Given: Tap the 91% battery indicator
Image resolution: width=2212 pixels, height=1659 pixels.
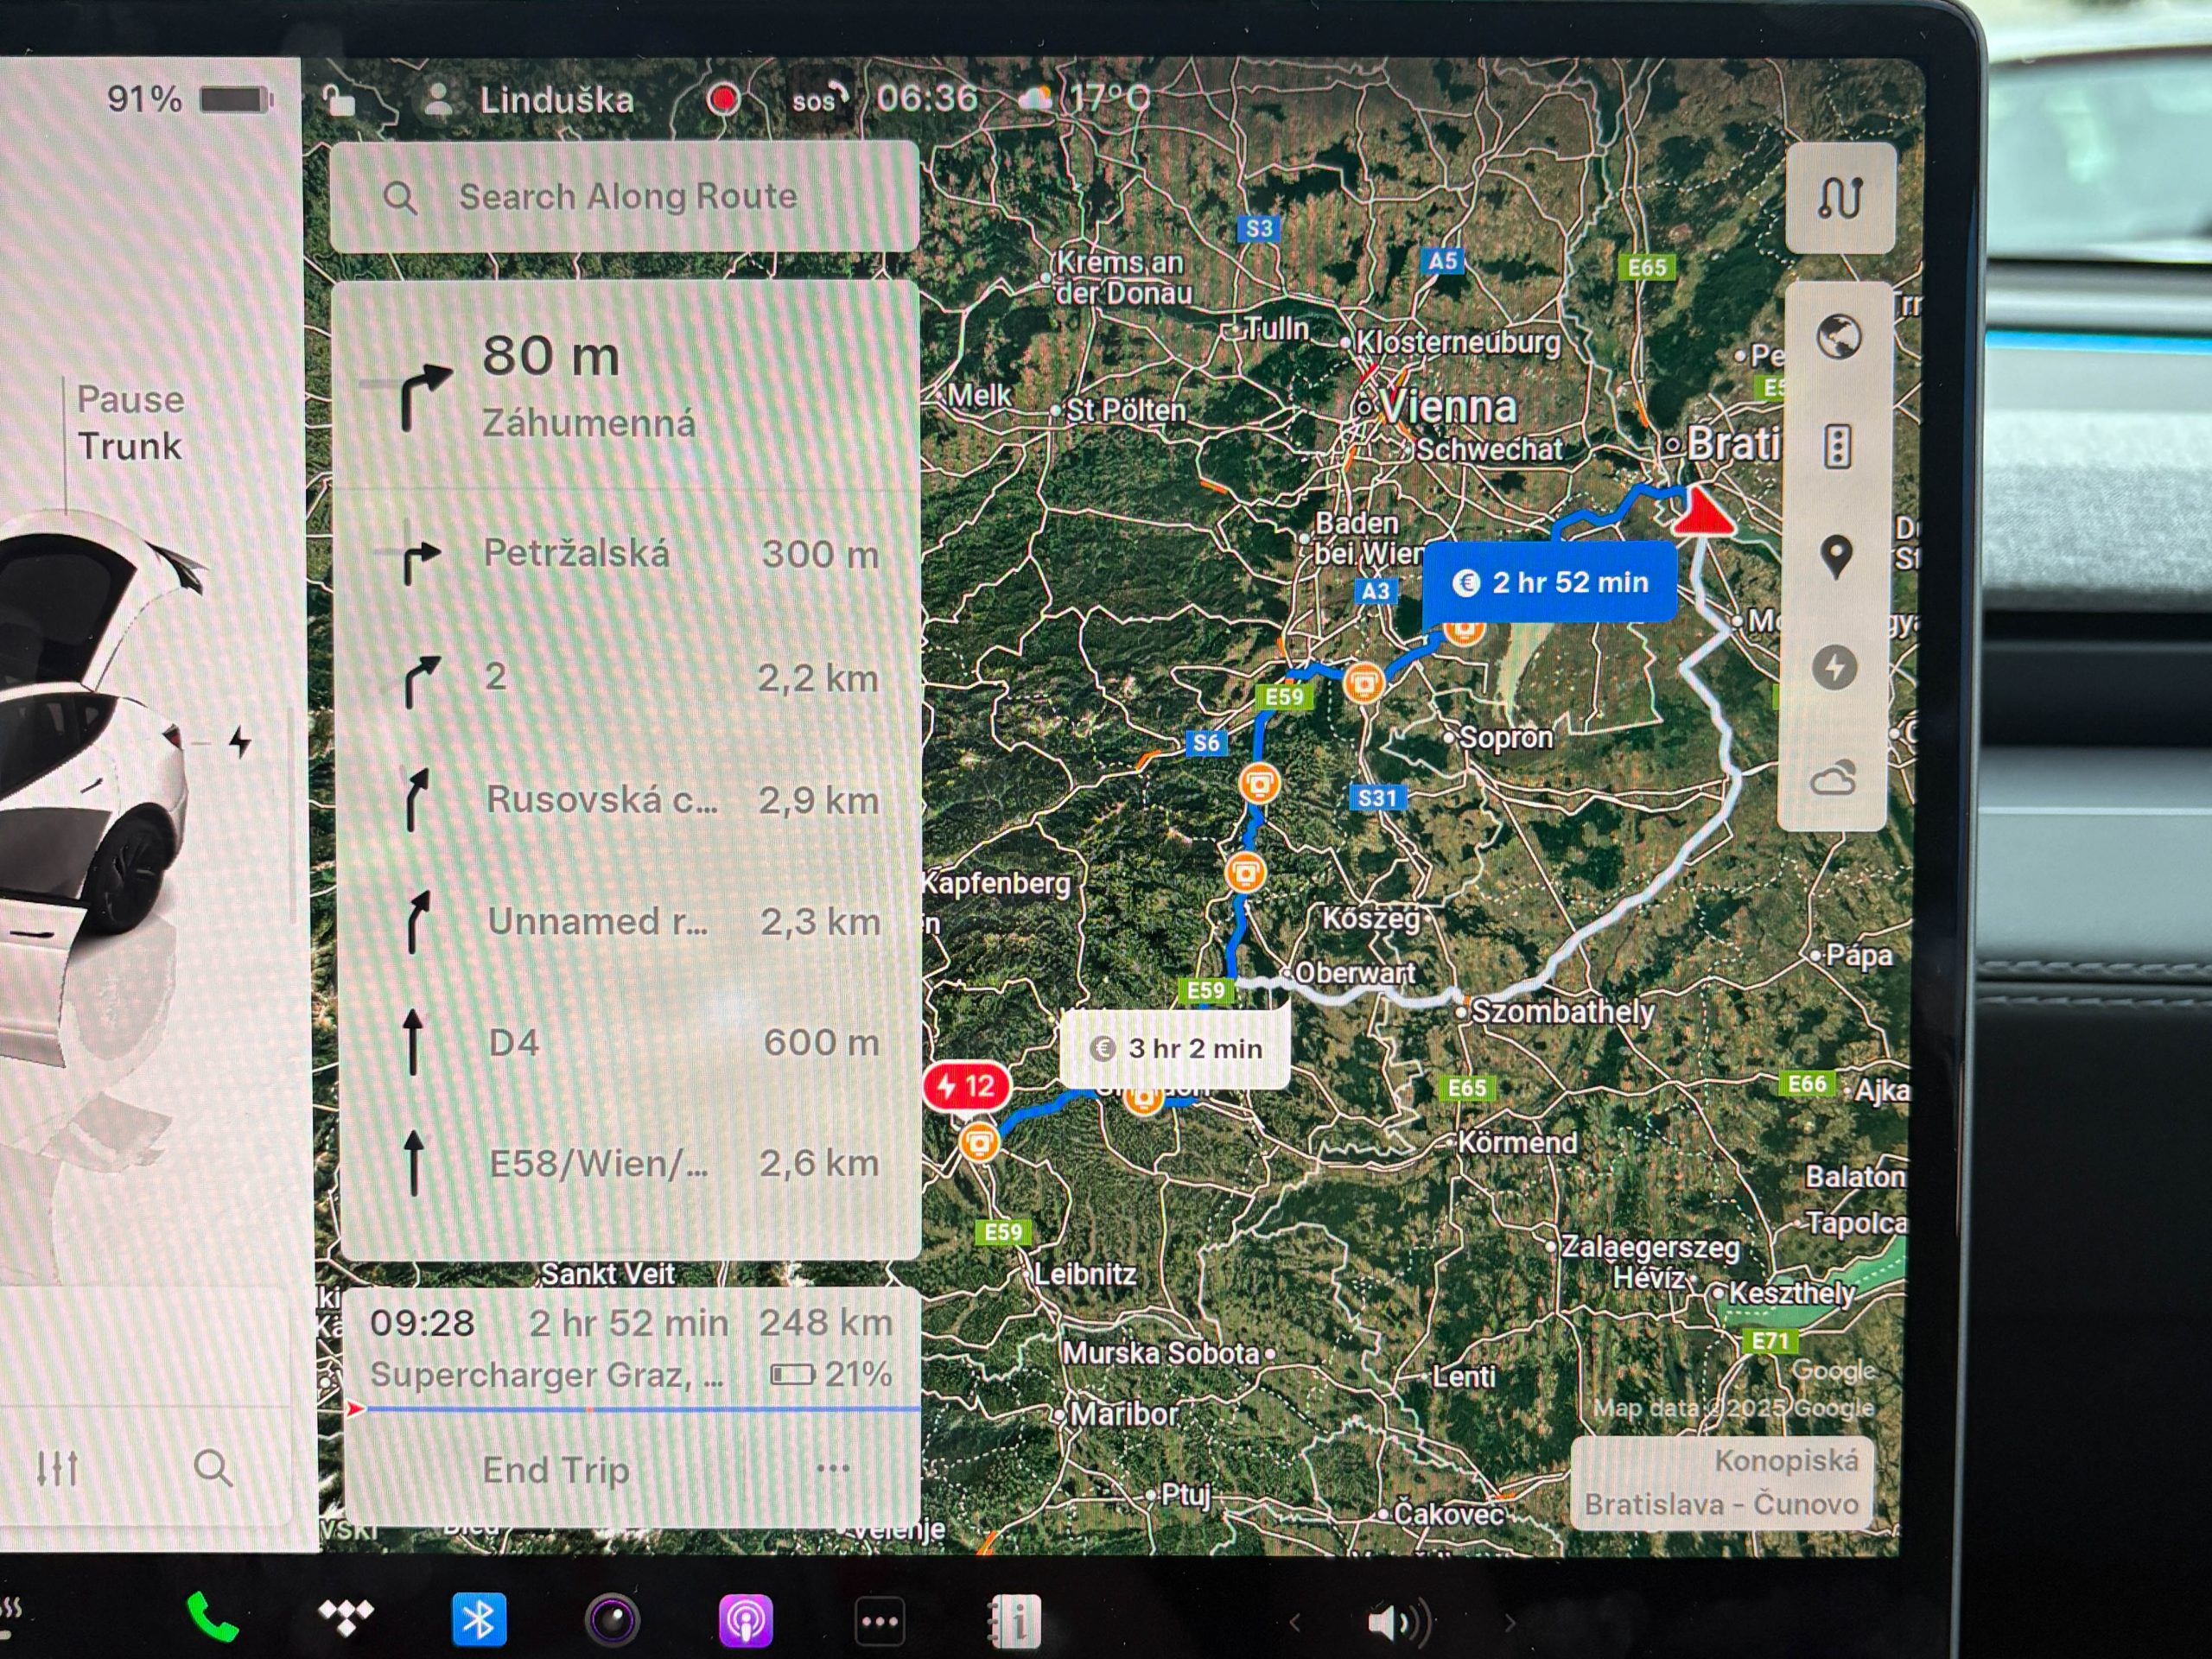Looking at the screenshot, I should coord(190,99).
